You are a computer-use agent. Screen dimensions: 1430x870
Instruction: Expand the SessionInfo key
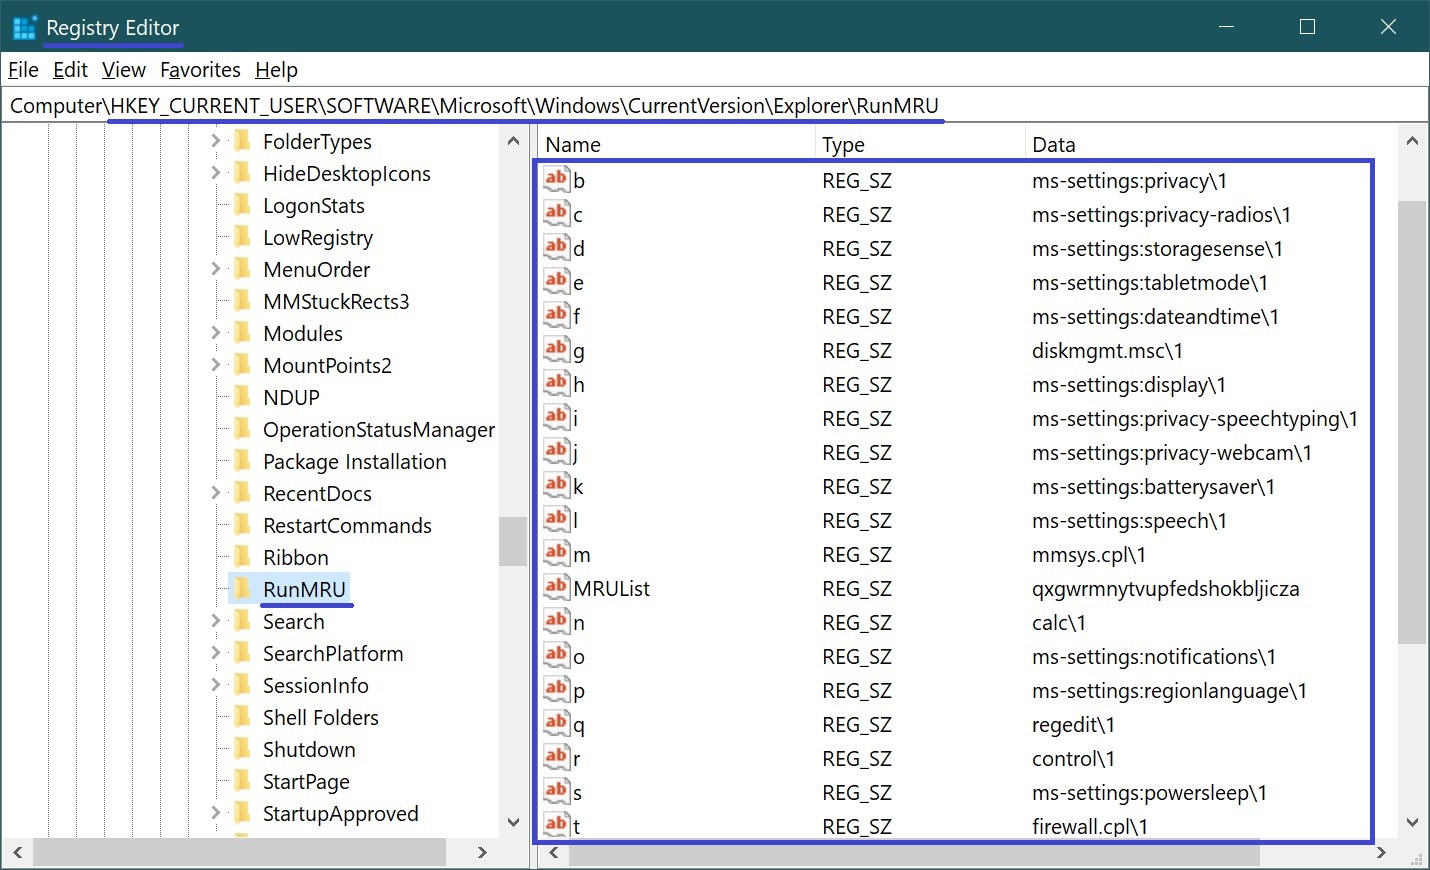(x=215, y=685)
